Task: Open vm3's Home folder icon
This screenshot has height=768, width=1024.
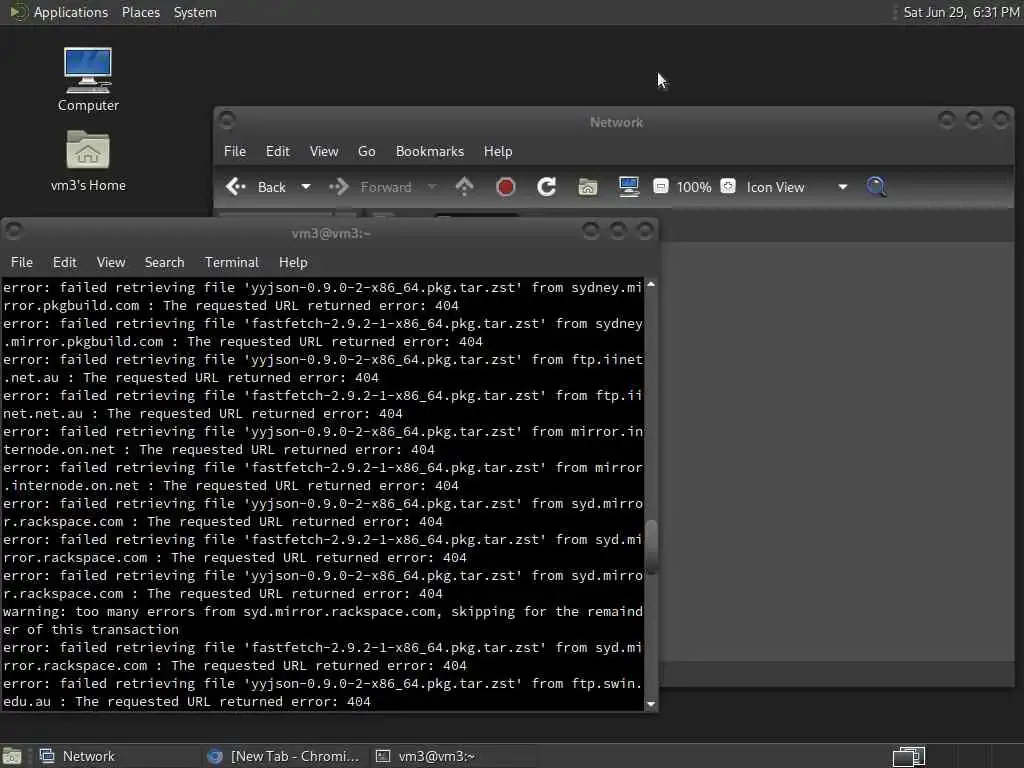Action: pos(88,160)
